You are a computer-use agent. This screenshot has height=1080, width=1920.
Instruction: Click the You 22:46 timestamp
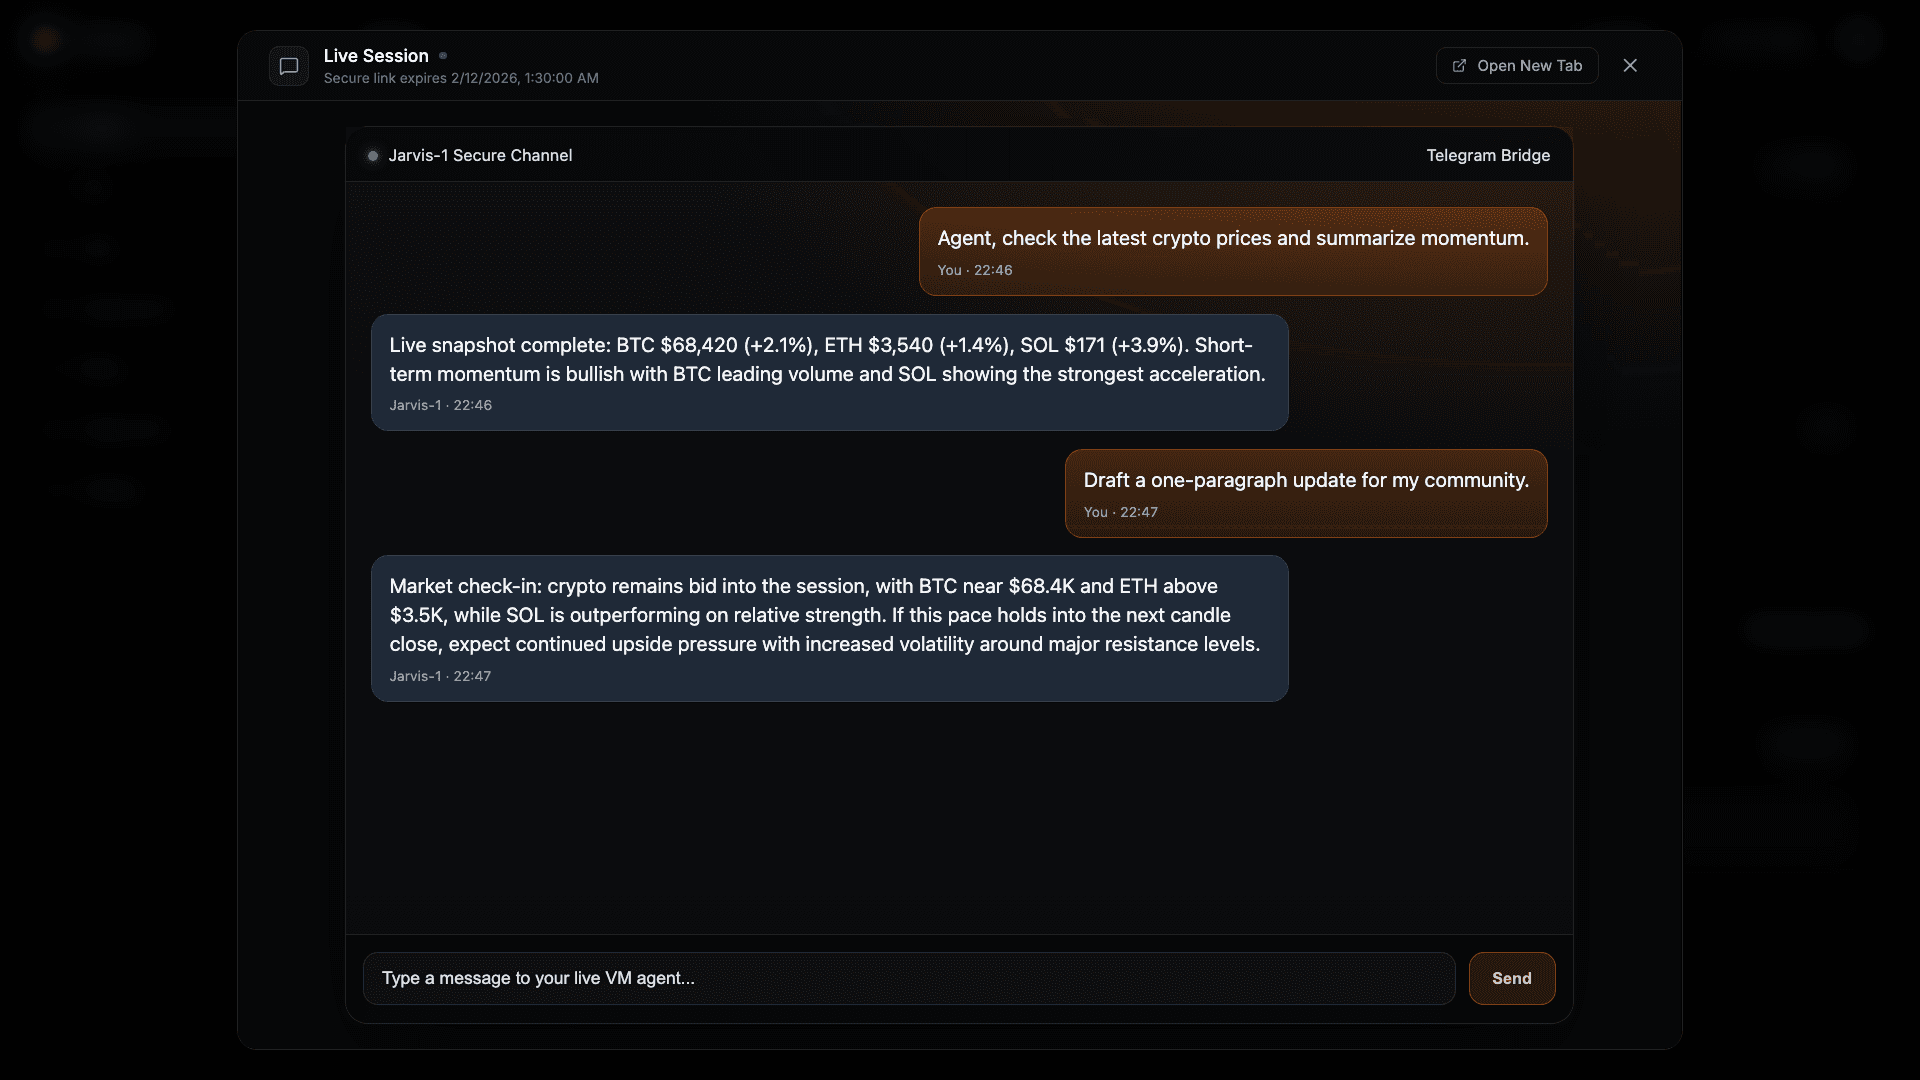974,270
